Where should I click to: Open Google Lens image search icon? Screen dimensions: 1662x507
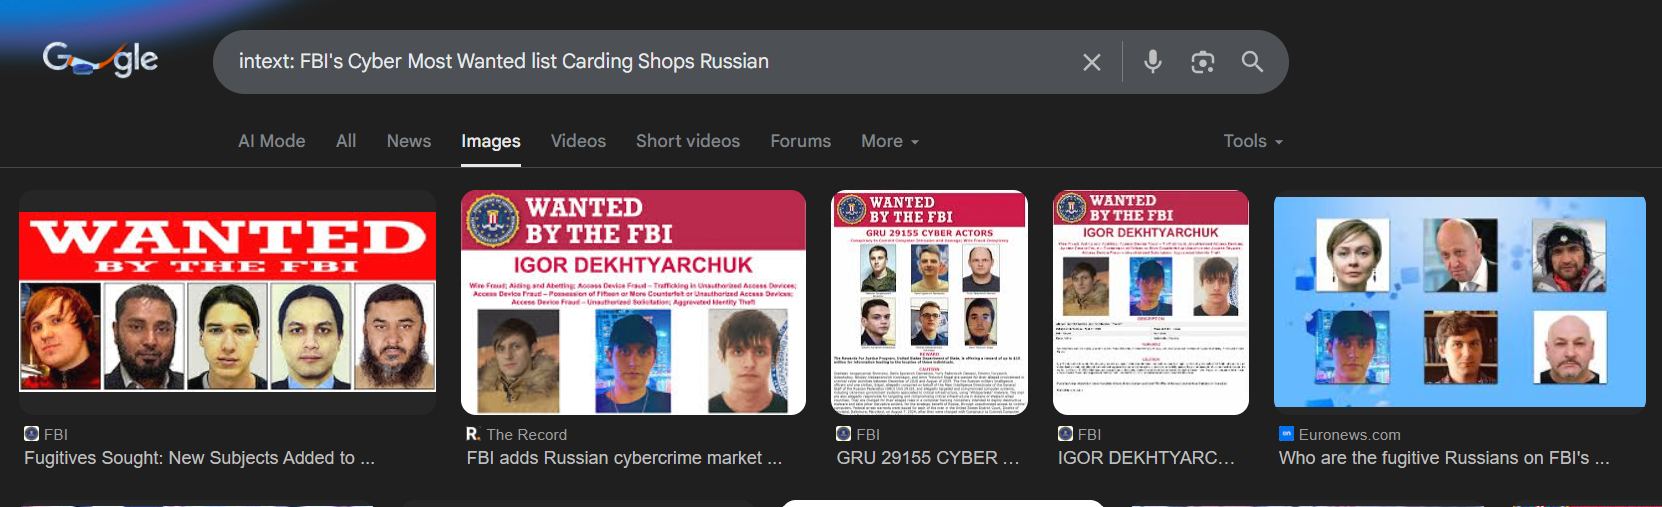(1203, 62)
